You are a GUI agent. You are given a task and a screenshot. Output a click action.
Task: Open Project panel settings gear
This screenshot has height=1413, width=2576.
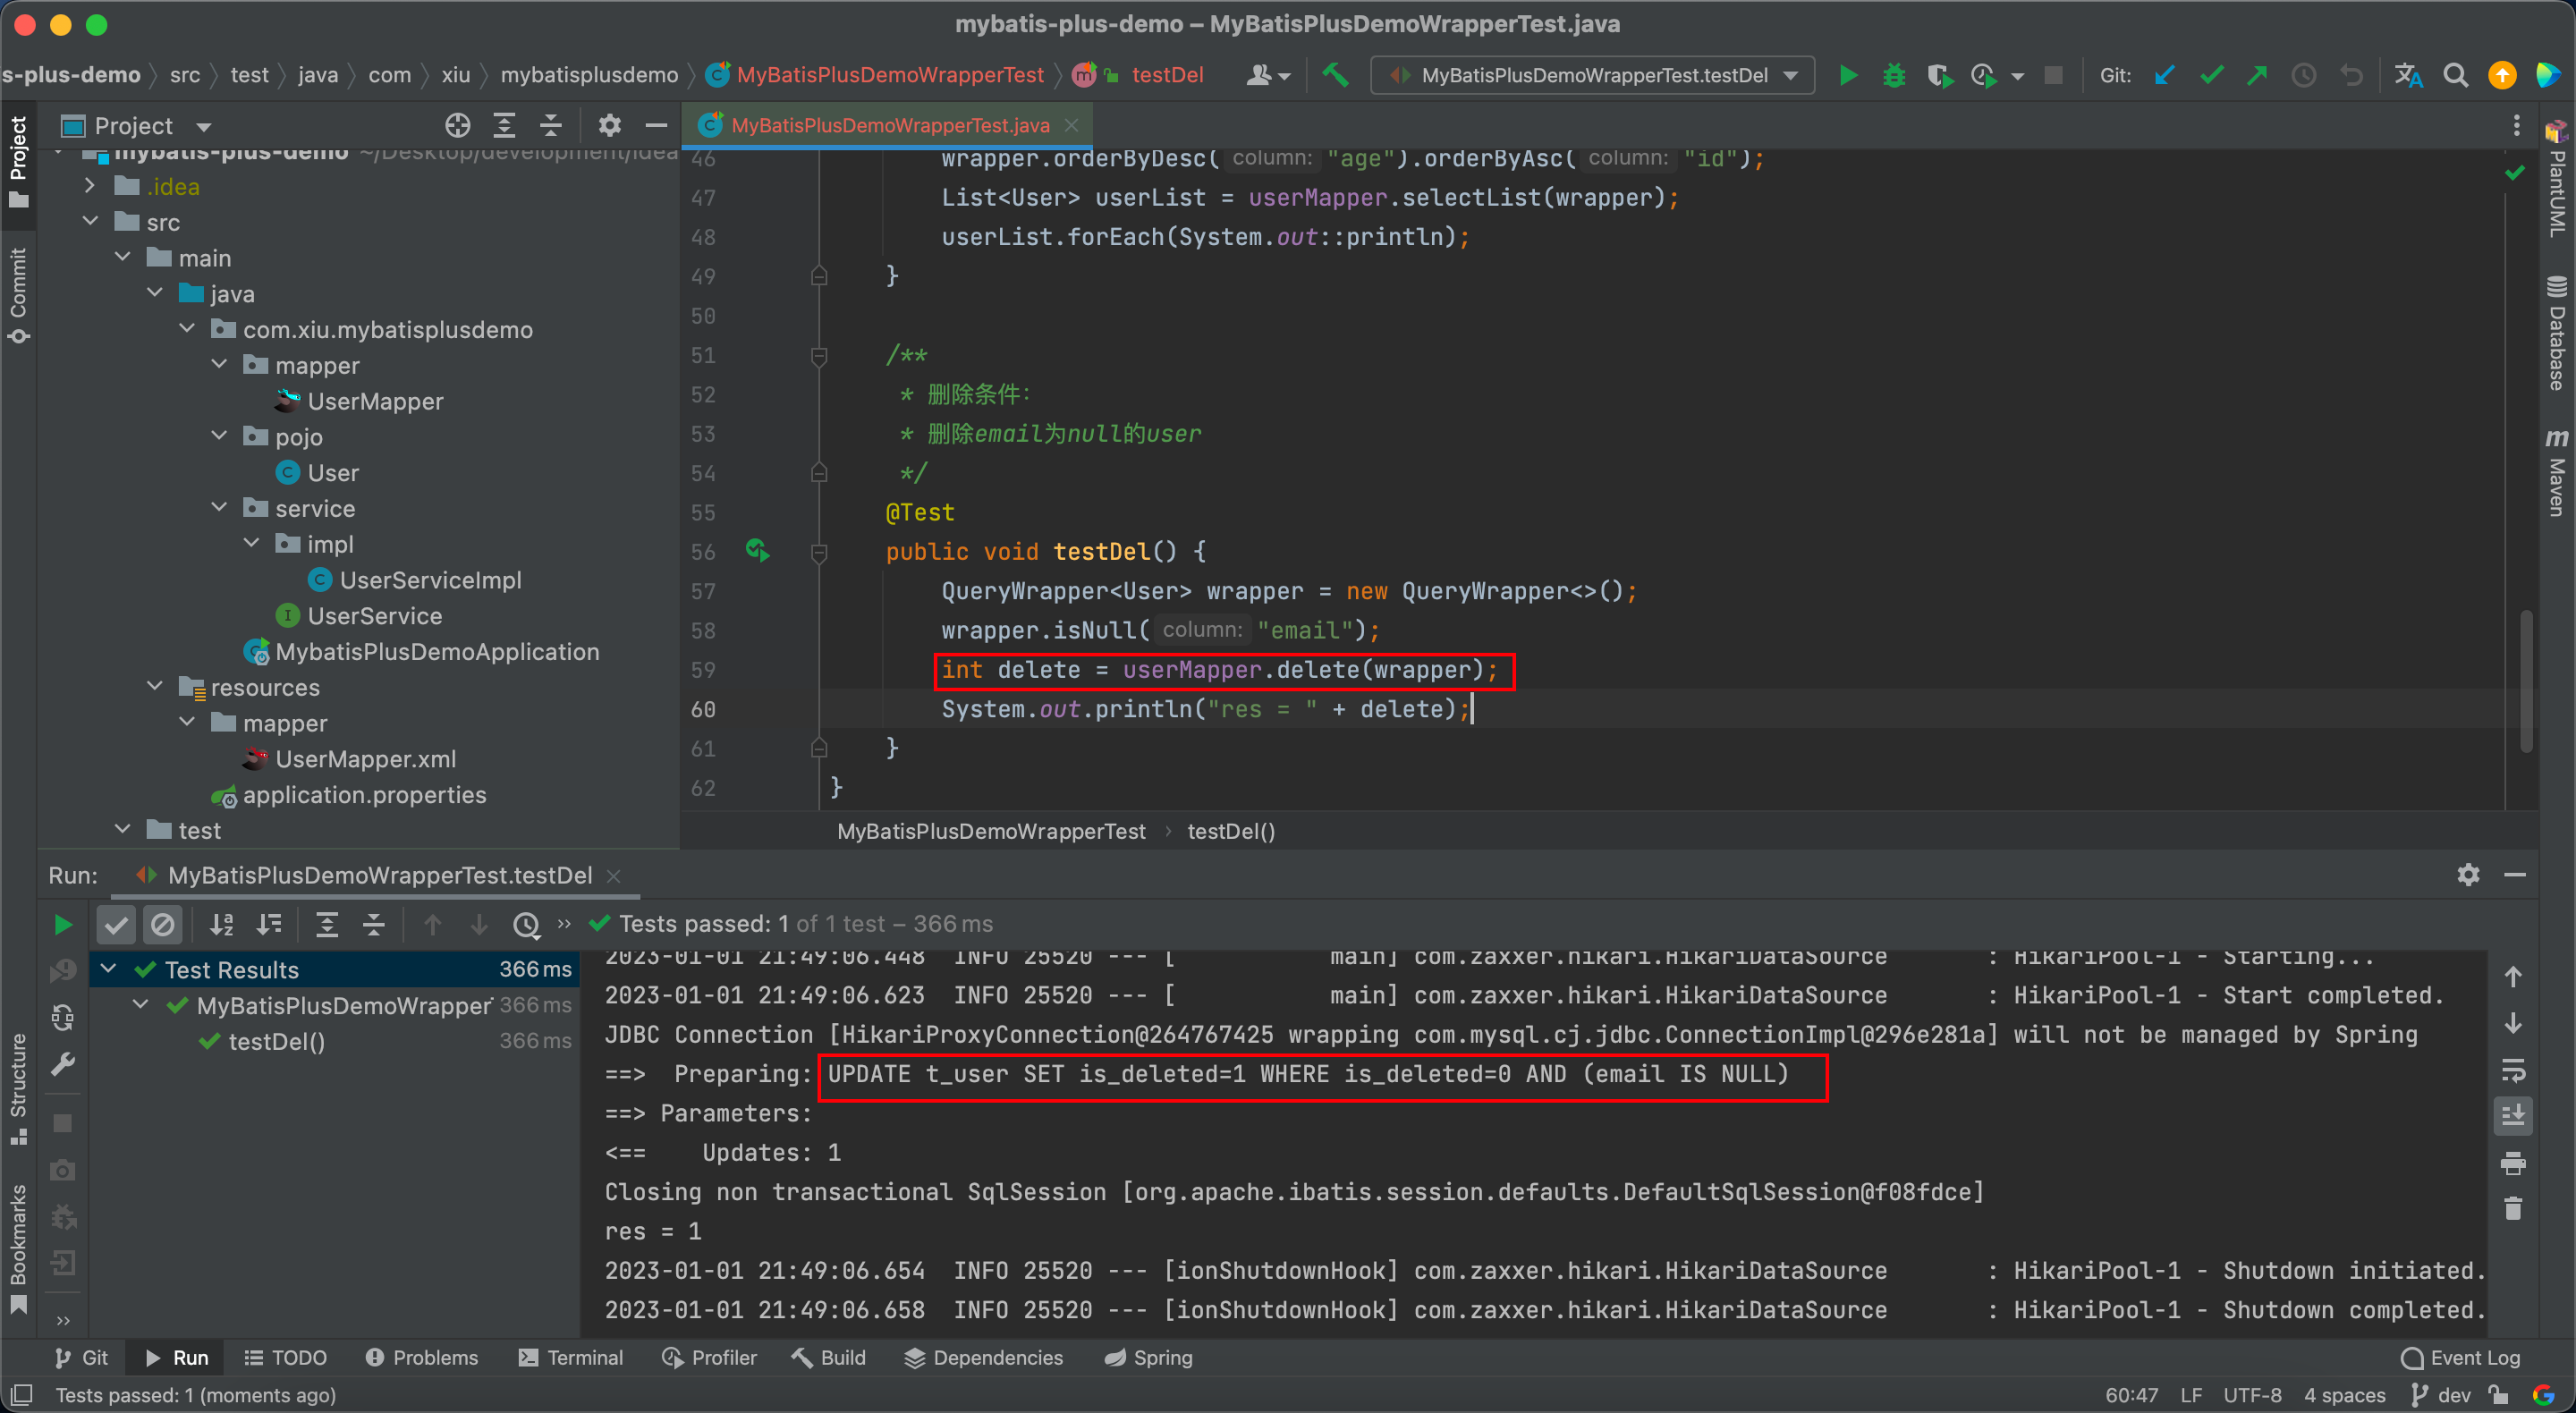(610, 125)
